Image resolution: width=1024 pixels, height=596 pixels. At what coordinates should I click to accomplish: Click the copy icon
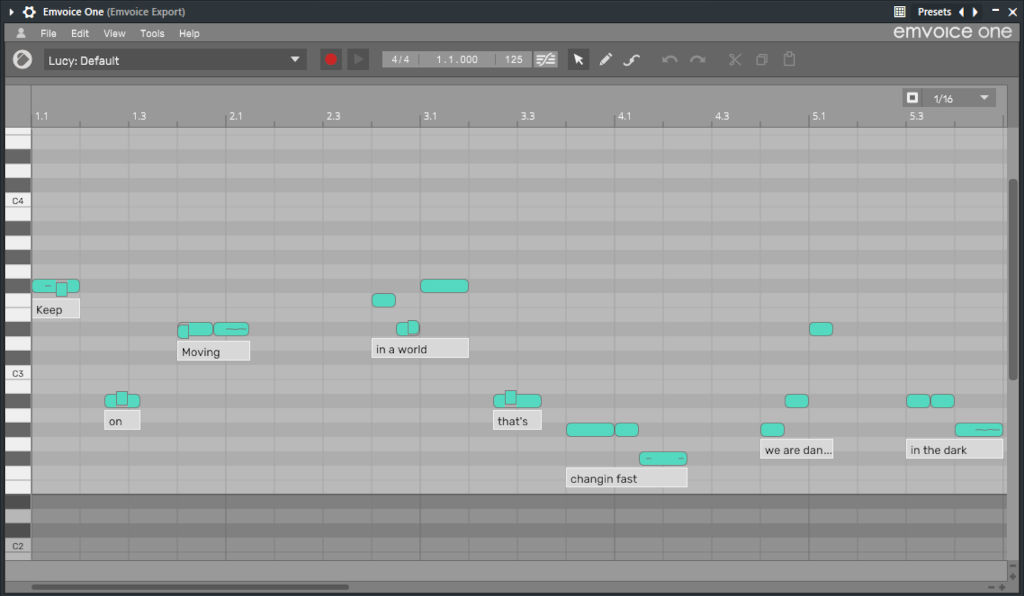(x=762, y=60)
